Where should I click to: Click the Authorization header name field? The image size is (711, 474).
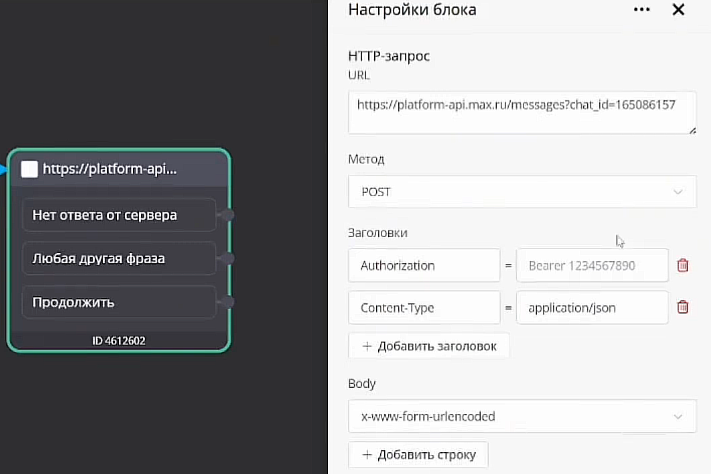coord(424,265)
